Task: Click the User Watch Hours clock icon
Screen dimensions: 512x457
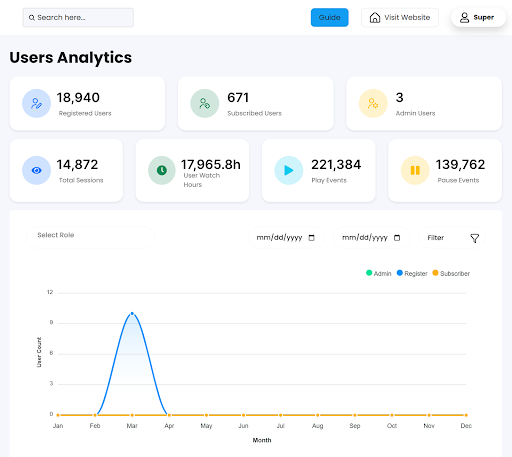Action: (x=162, y=170)
